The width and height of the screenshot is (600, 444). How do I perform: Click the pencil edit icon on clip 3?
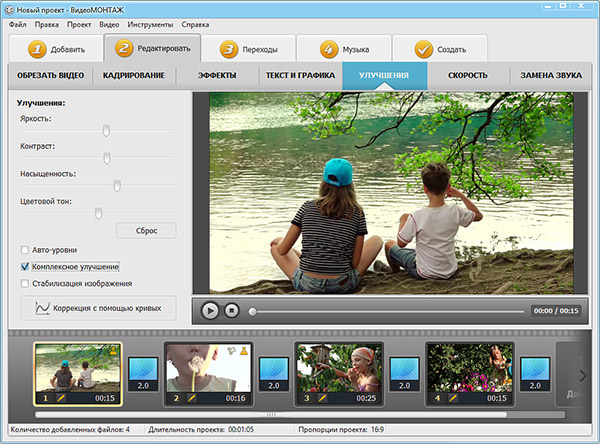pyautogui.click(x=322, y=398)
